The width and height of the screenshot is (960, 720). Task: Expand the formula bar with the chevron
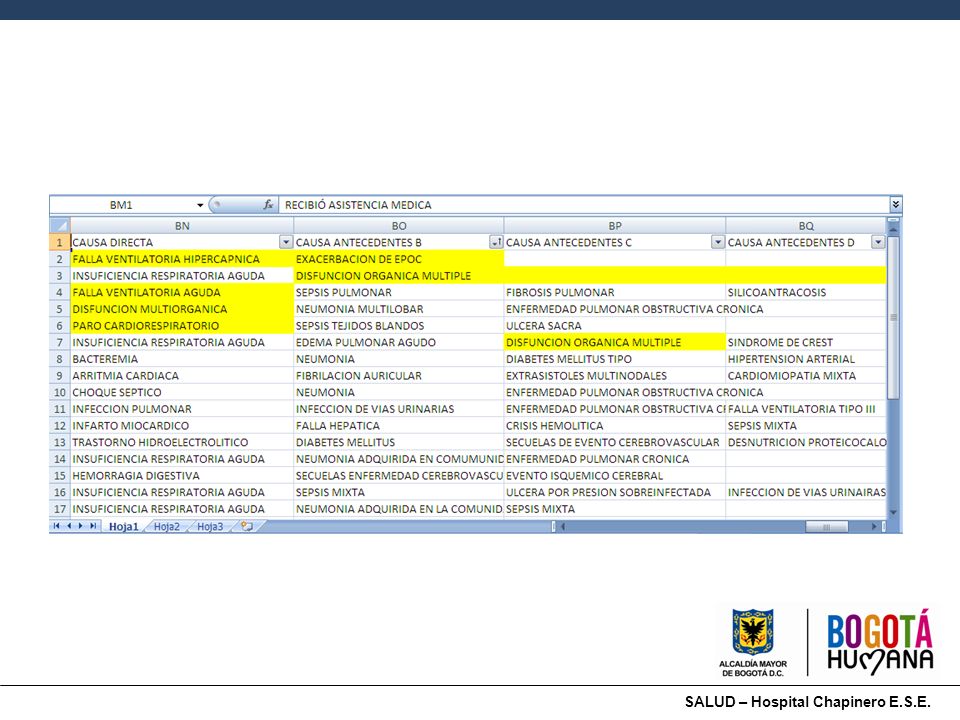(x=895, y=204)
